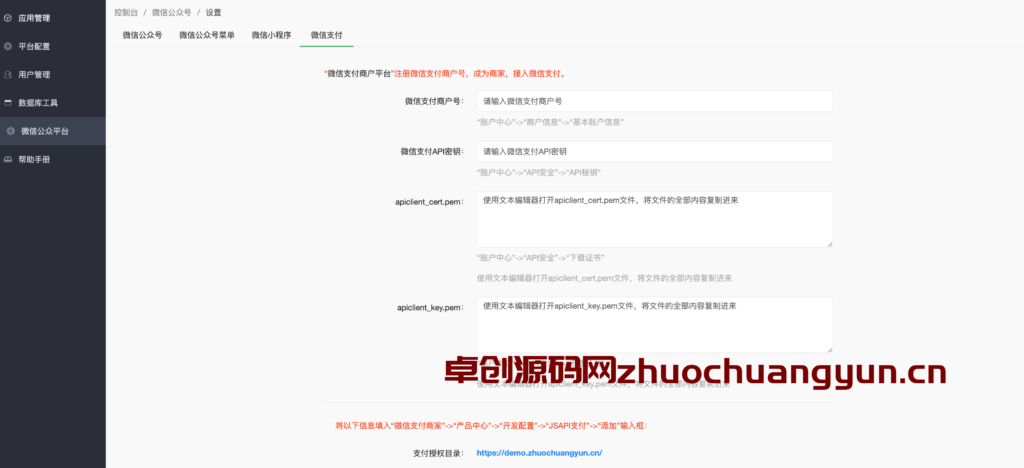This screenshot has height=468, width=1024.
Task: Switch to the 微信公众号菜单 tab
Action: pyautogui.click(x=207, y=35)
